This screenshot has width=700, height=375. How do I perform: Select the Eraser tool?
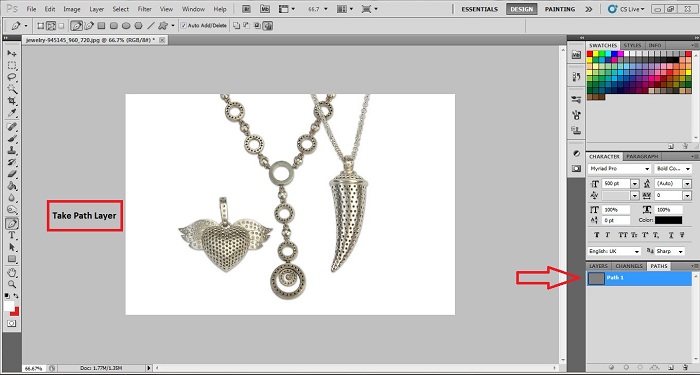click(x=12, y=174)
